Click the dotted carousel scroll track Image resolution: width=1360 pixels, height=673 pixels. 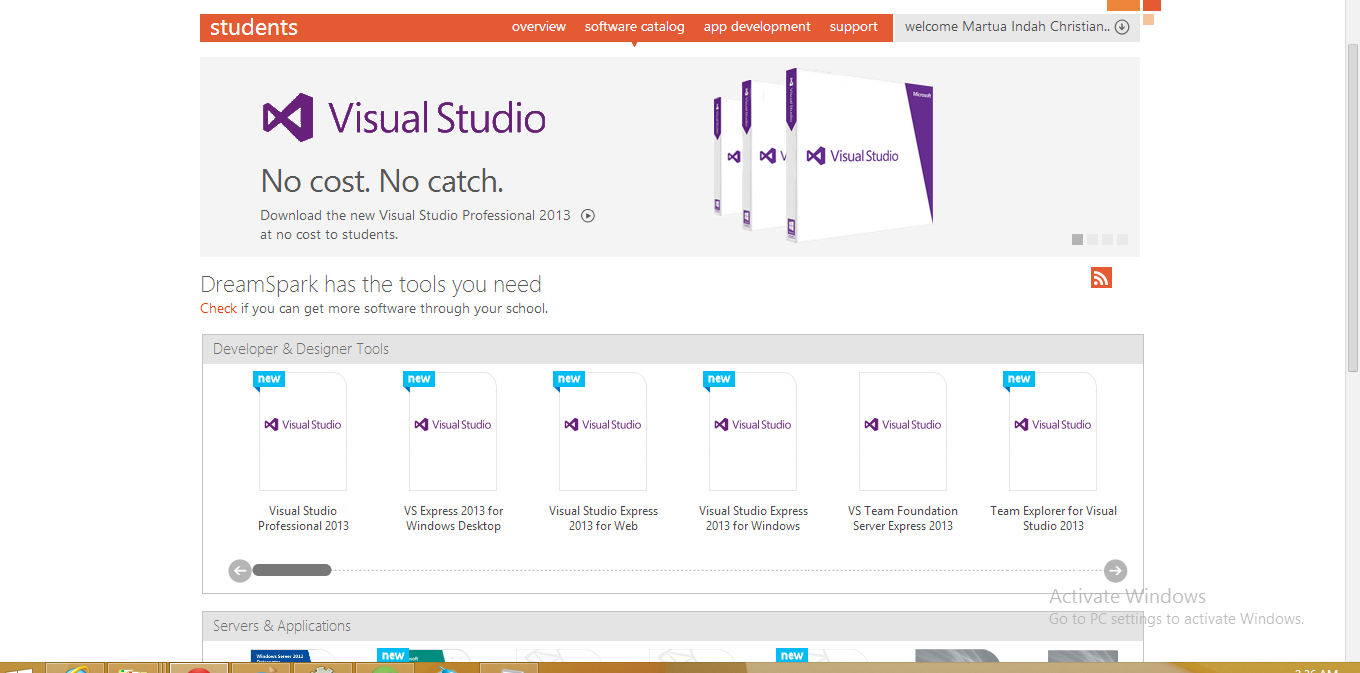tap(717, 570)
